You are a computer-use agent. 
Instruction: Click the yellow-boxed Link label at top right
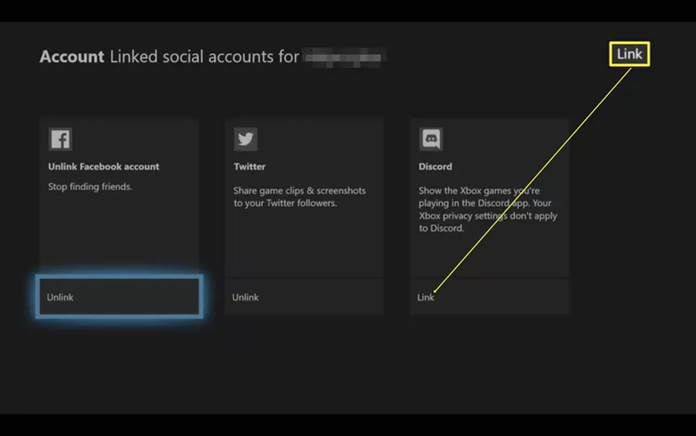point(629,54)
